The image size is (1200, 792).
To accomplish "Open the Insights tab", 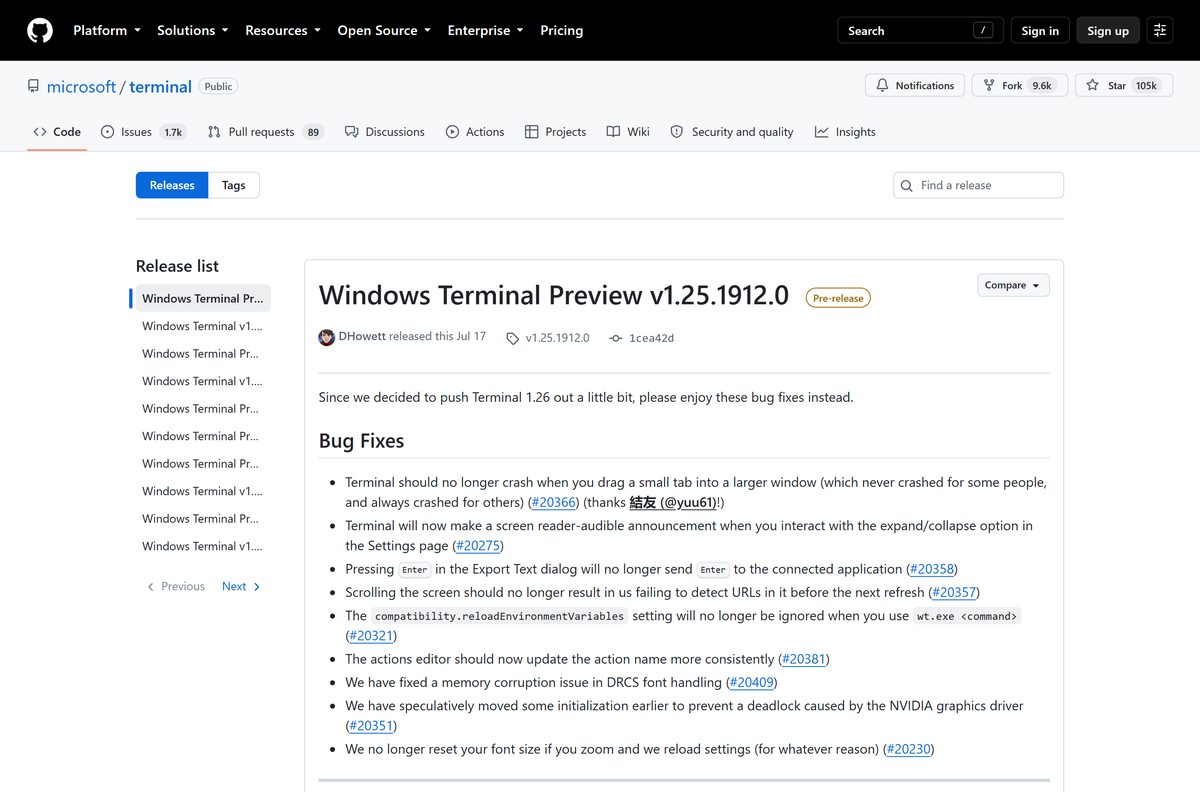I will (x=845, y=132).
